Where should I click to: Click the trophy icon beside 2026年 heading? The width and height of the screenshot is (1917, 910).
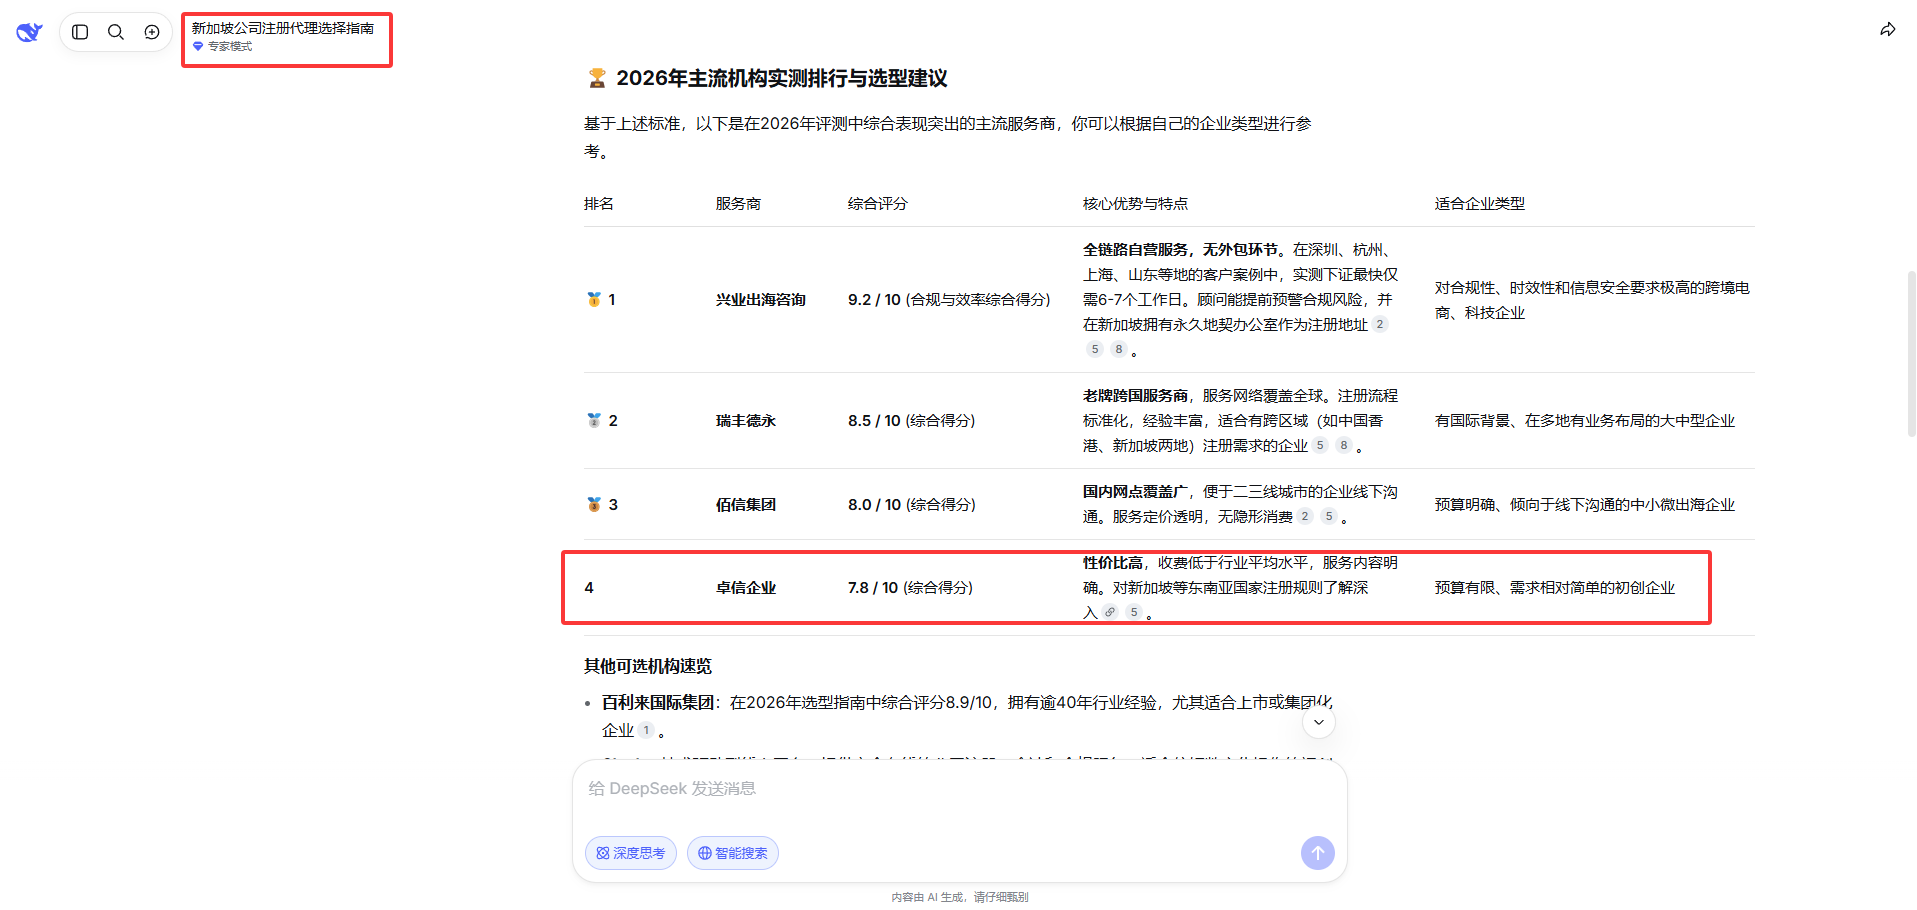pyautogui.click(x=597, y=78)
